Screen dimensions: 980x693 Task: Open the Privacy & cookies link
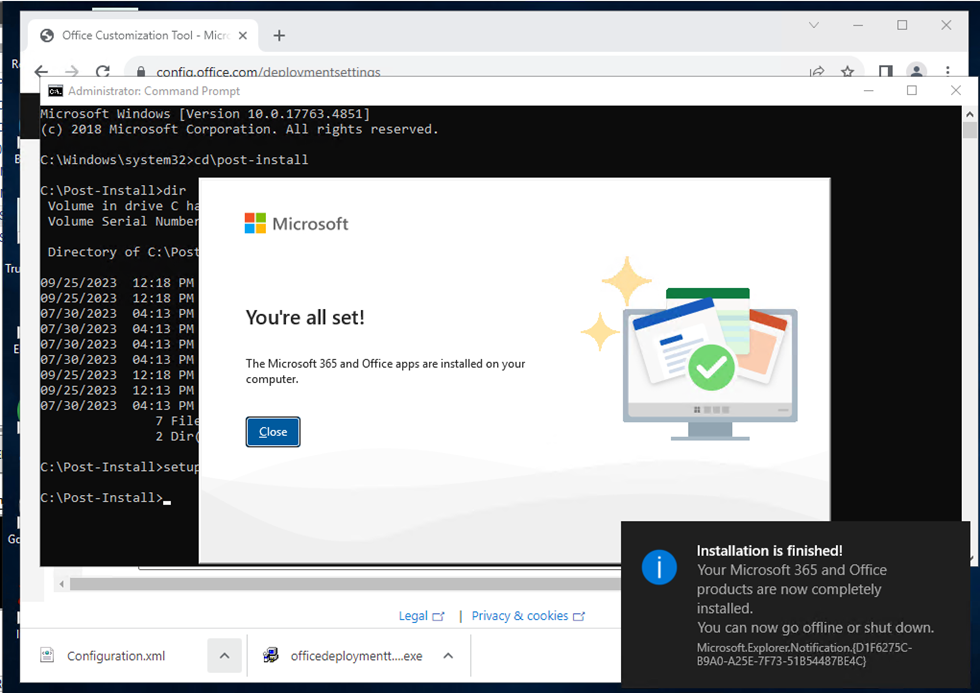click(528, 616)
